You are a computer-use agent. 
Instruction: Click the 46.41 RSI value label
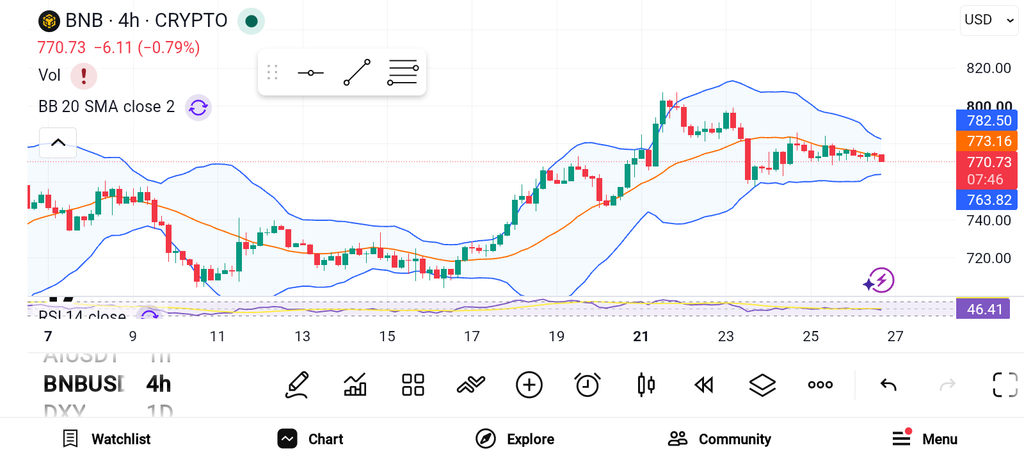(x=984, y=309)
